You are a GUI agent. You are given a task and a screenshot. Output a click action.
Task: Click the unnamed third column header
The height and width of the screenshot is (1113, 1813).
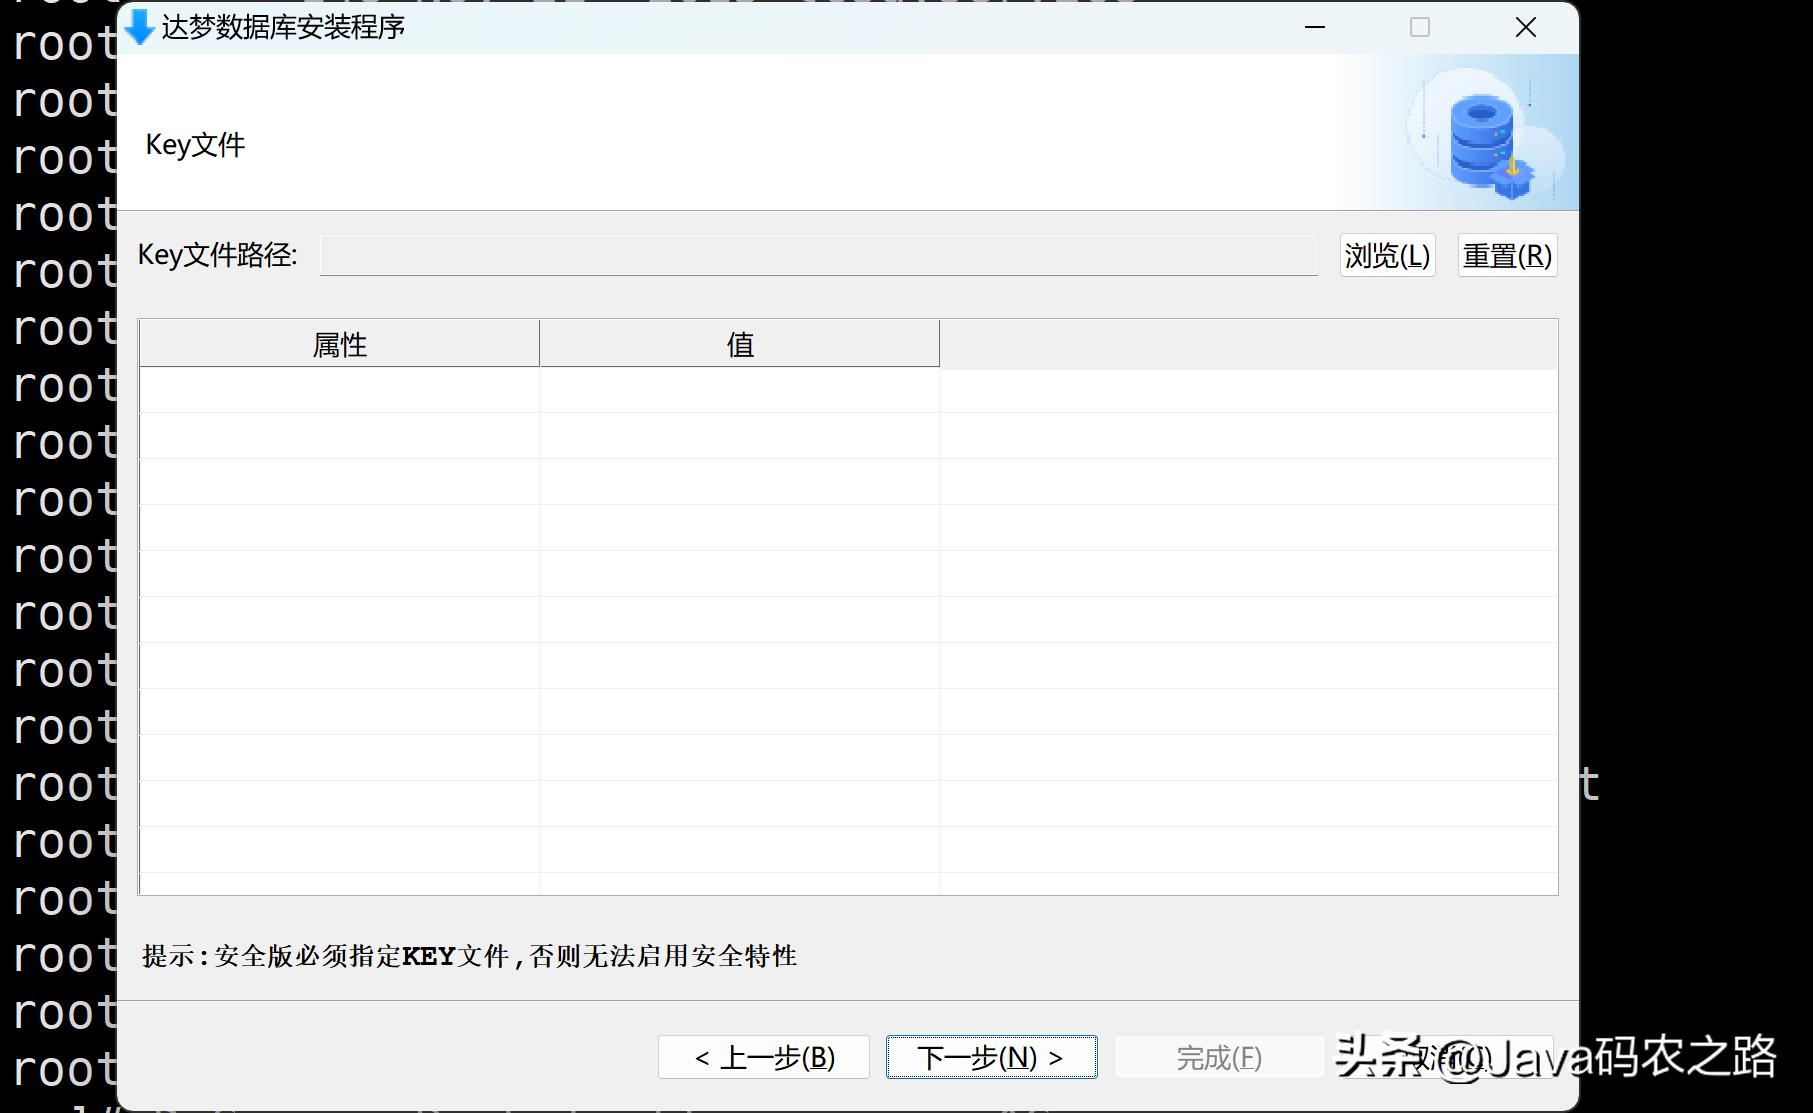tap(1248, 343)
